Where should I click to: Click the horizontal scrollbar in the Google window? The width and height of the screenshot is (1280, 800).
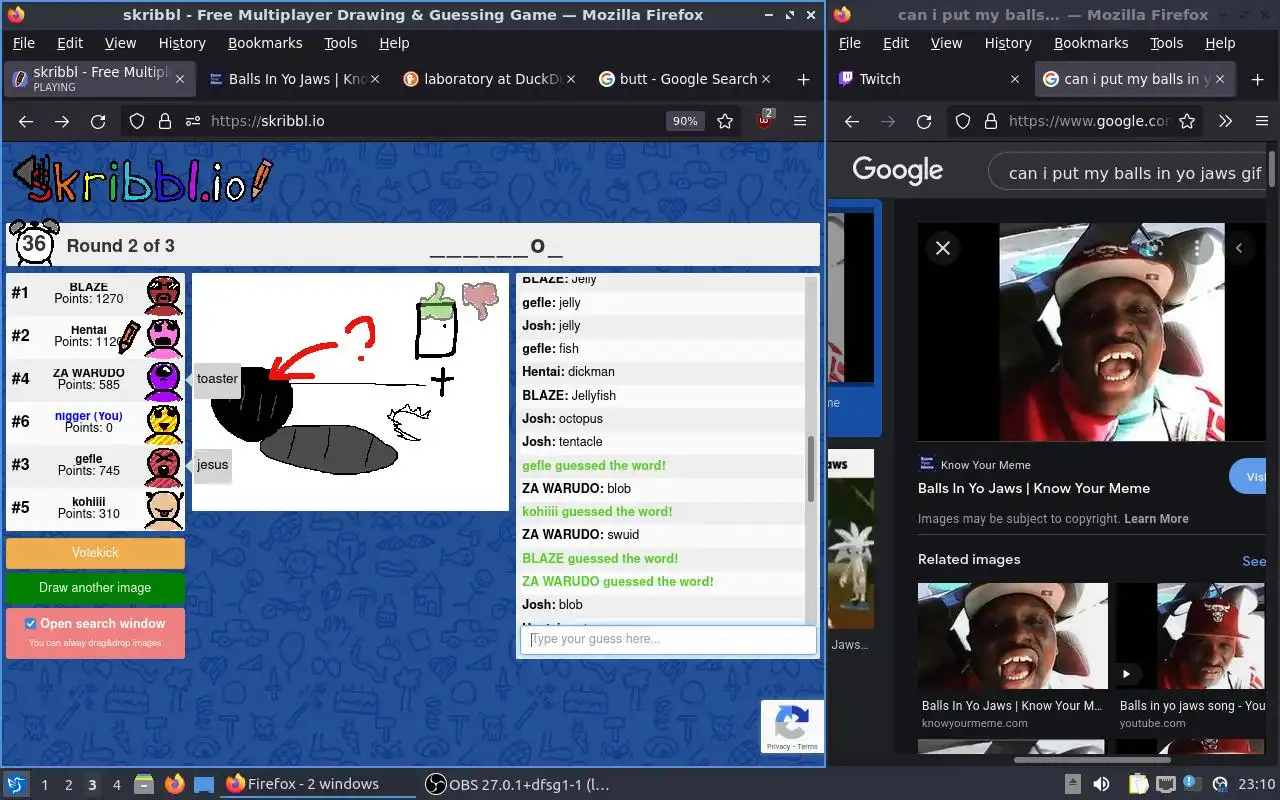(x=1092, y=760)
